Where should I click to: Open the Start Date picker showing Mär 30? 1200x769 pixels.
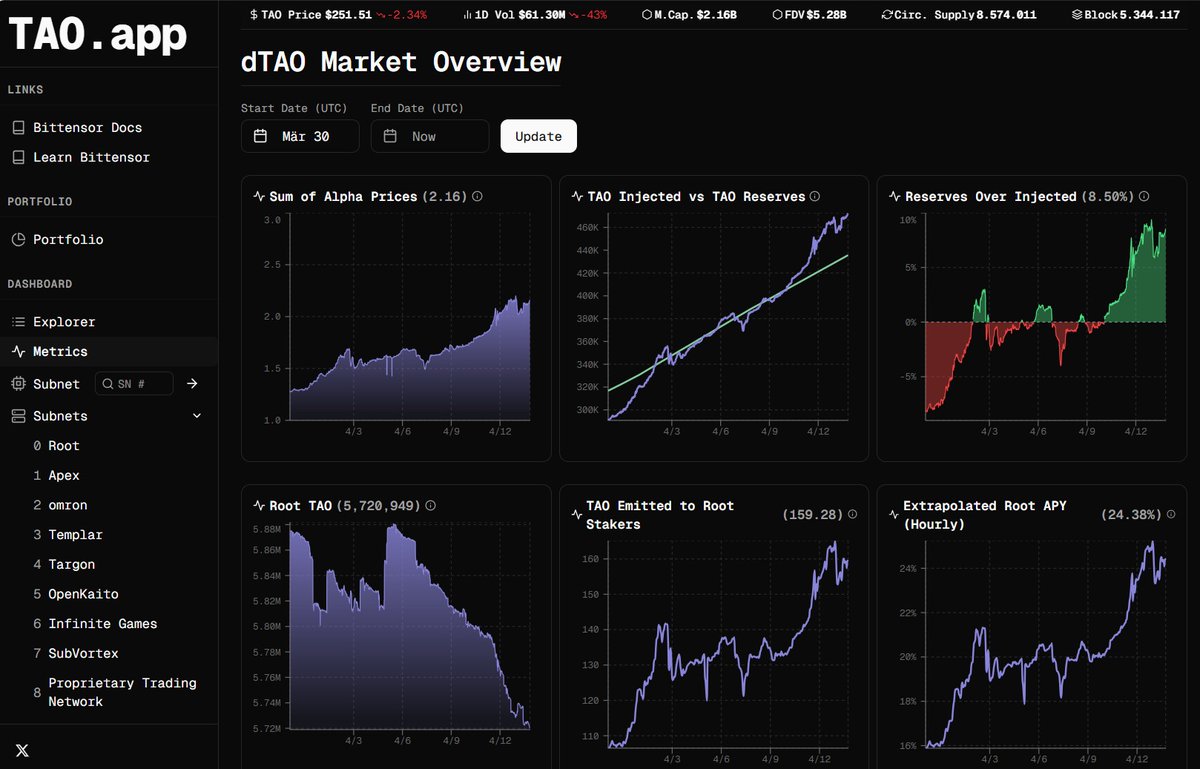300,136
